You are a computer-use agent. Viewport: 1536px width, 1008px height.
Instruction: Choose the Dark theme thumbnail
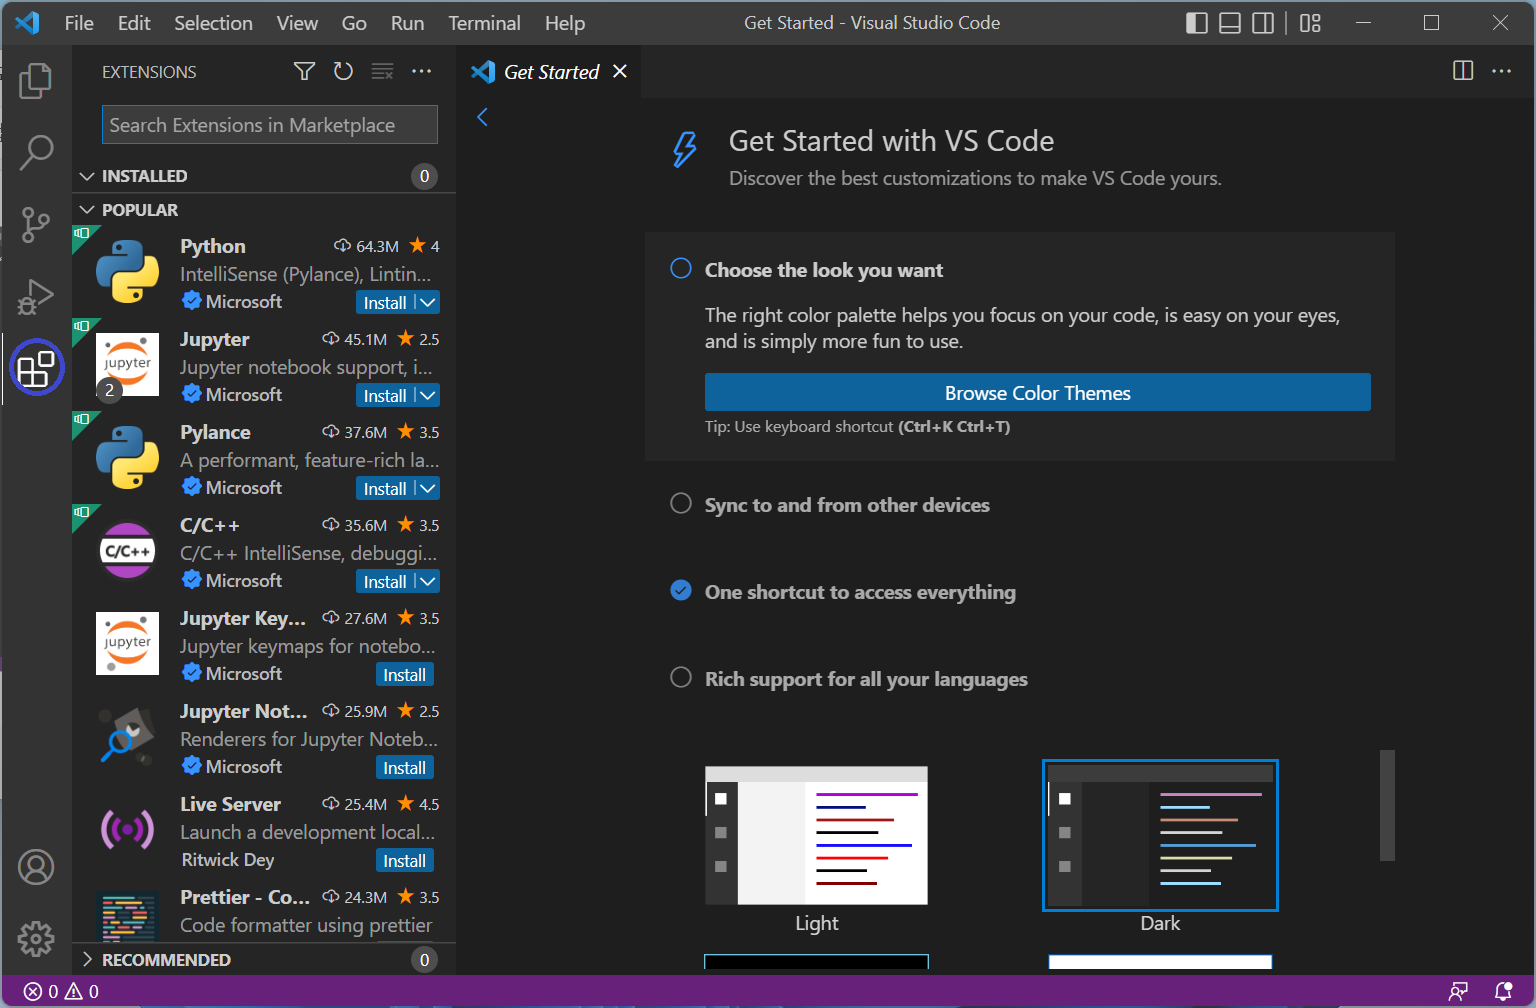tap(1160, 835)
